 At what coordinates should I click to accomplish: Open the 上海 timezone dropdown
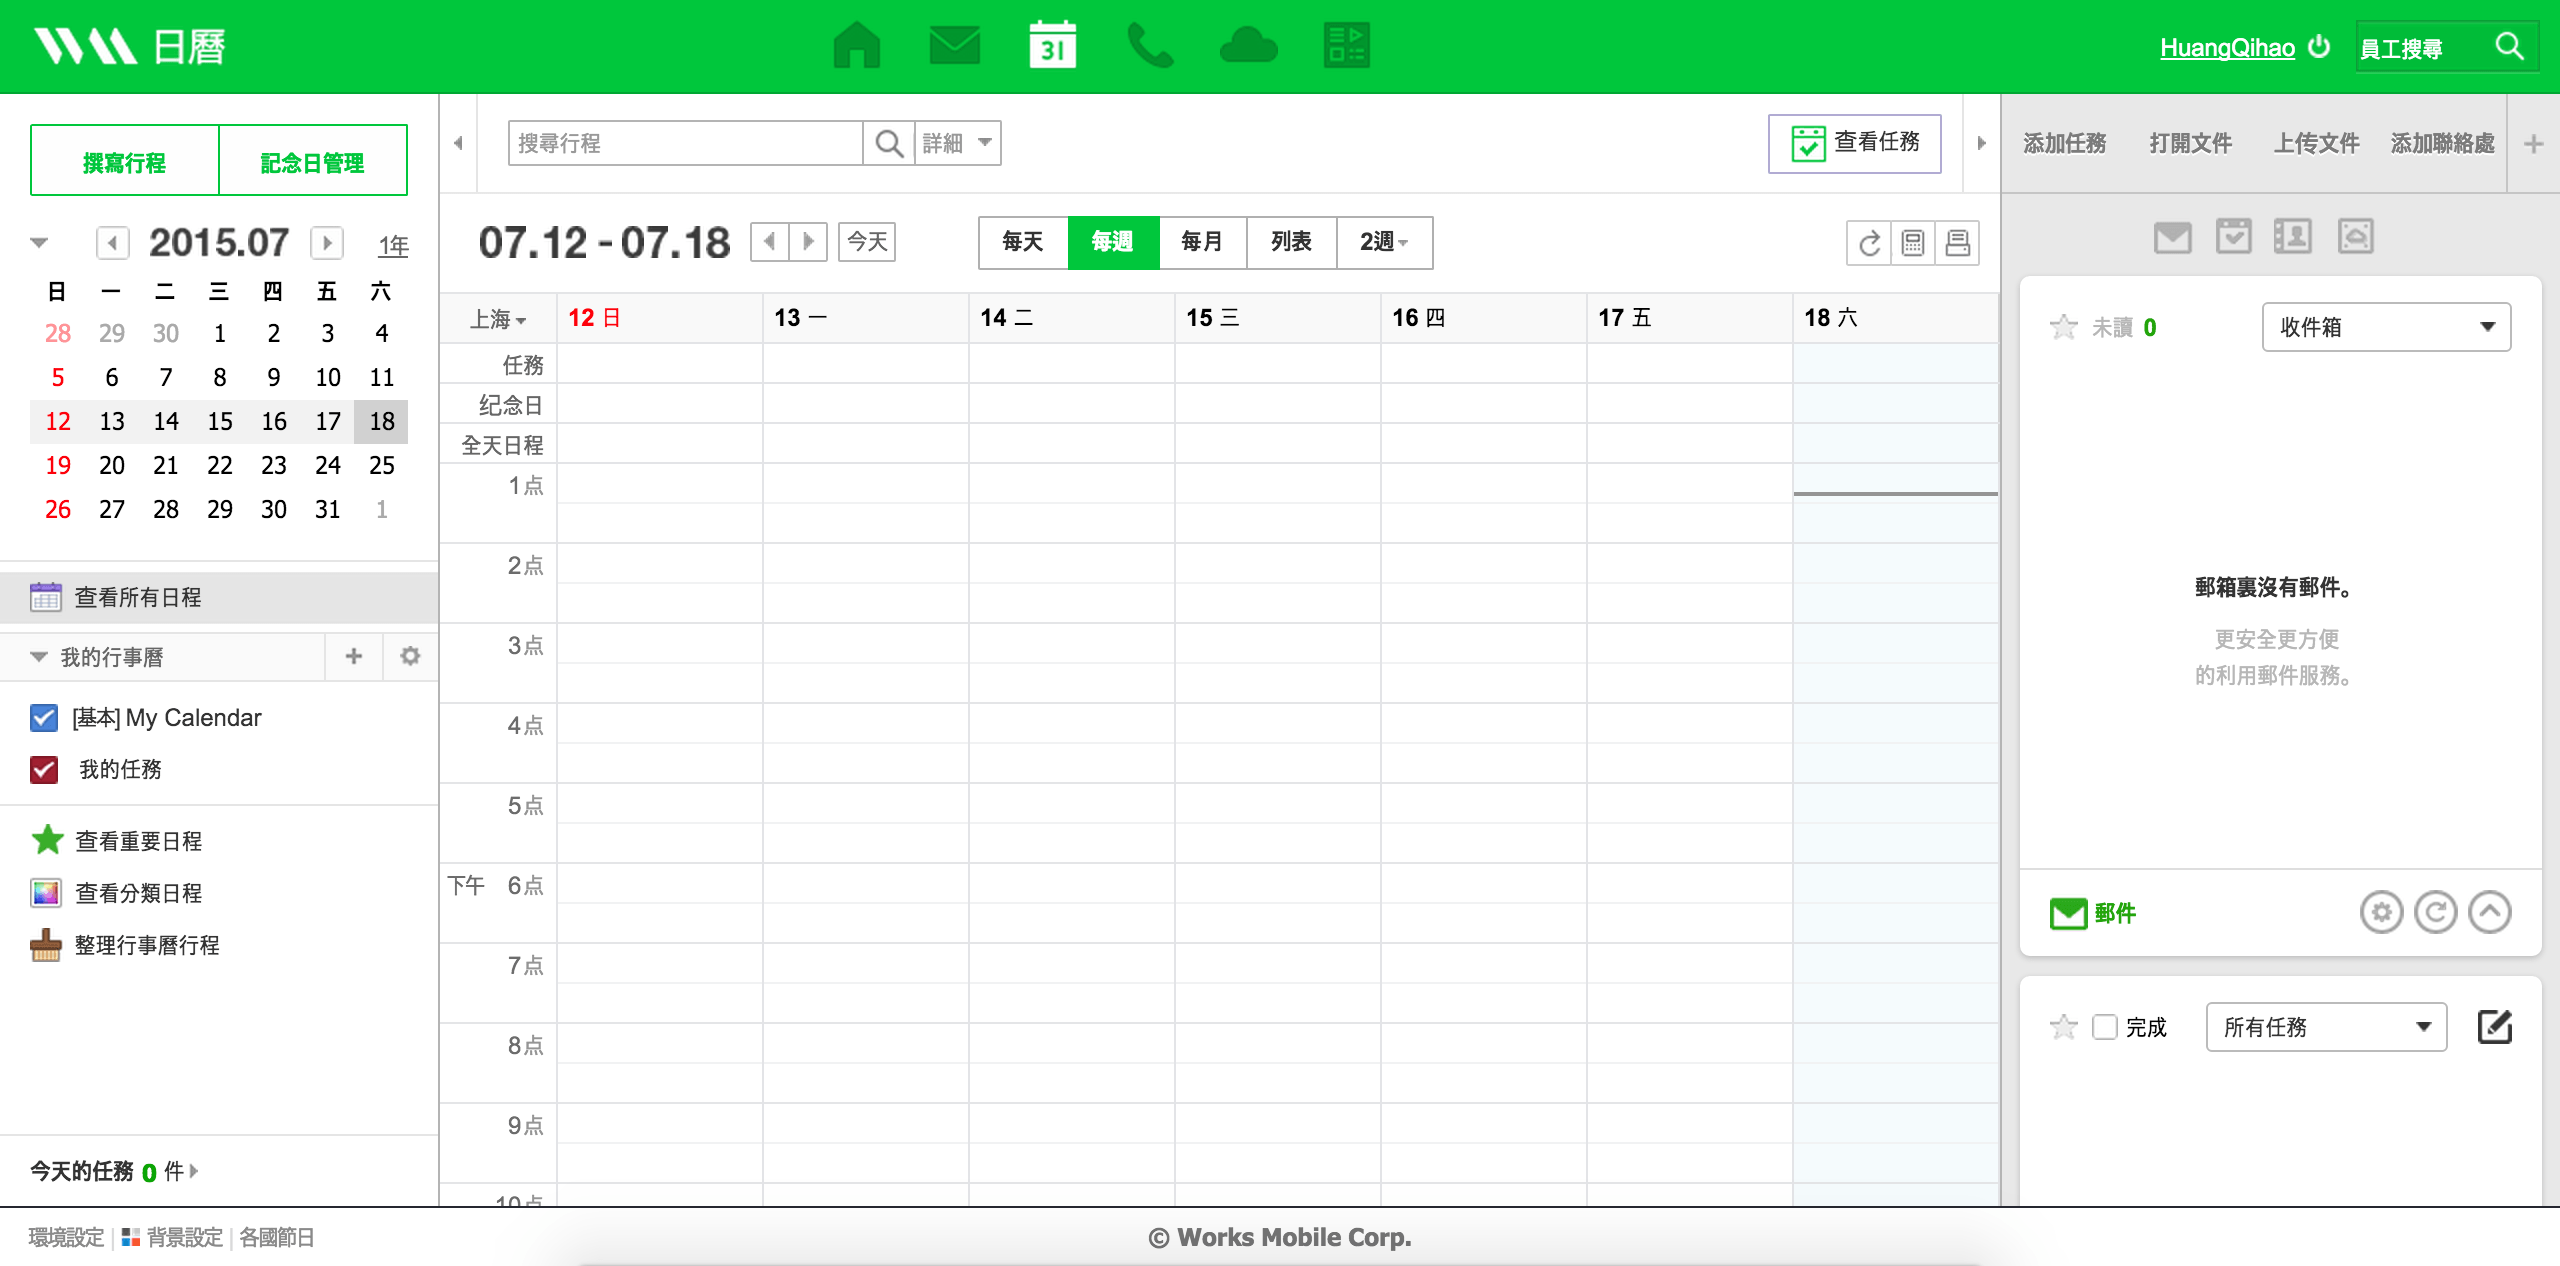pos(498,319)
